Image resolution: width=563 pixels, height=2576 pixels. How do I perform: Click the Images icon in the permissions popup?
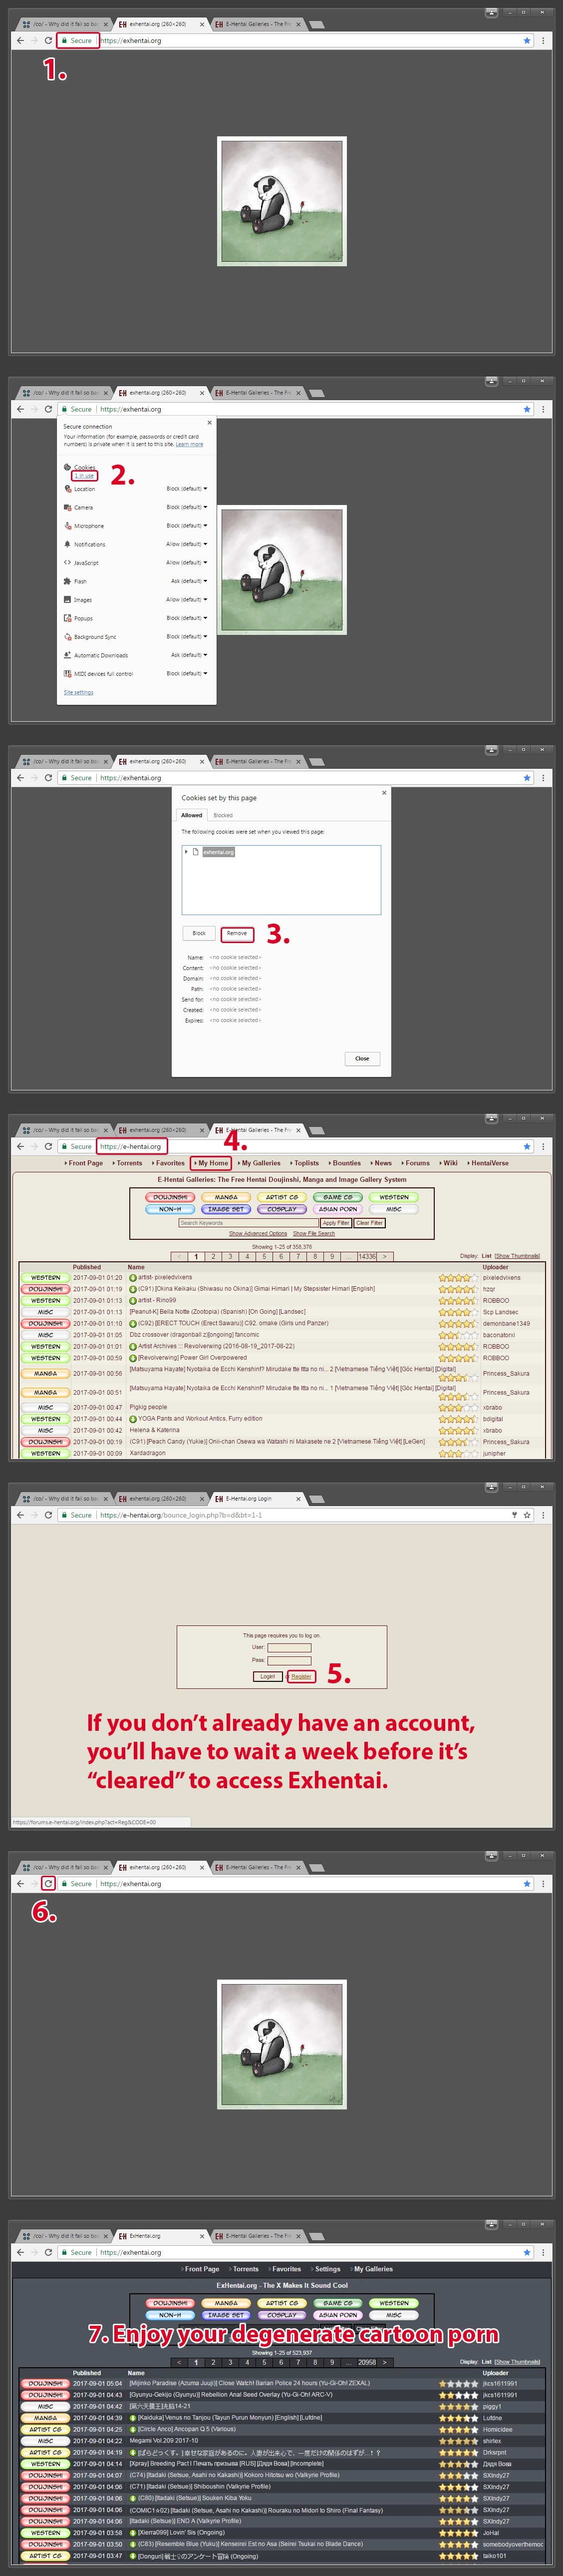point(67,600)
